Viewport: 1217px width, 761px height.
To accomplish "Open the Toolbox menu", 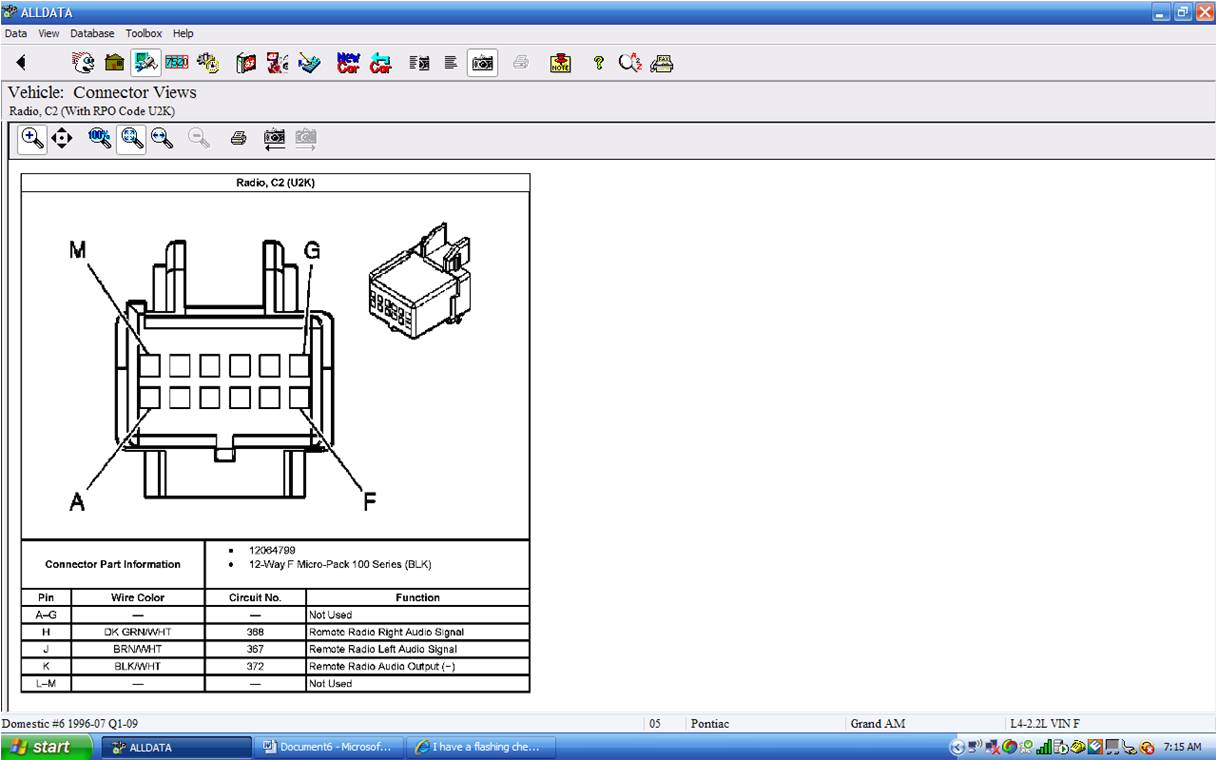I will click(x=143, y=33).
